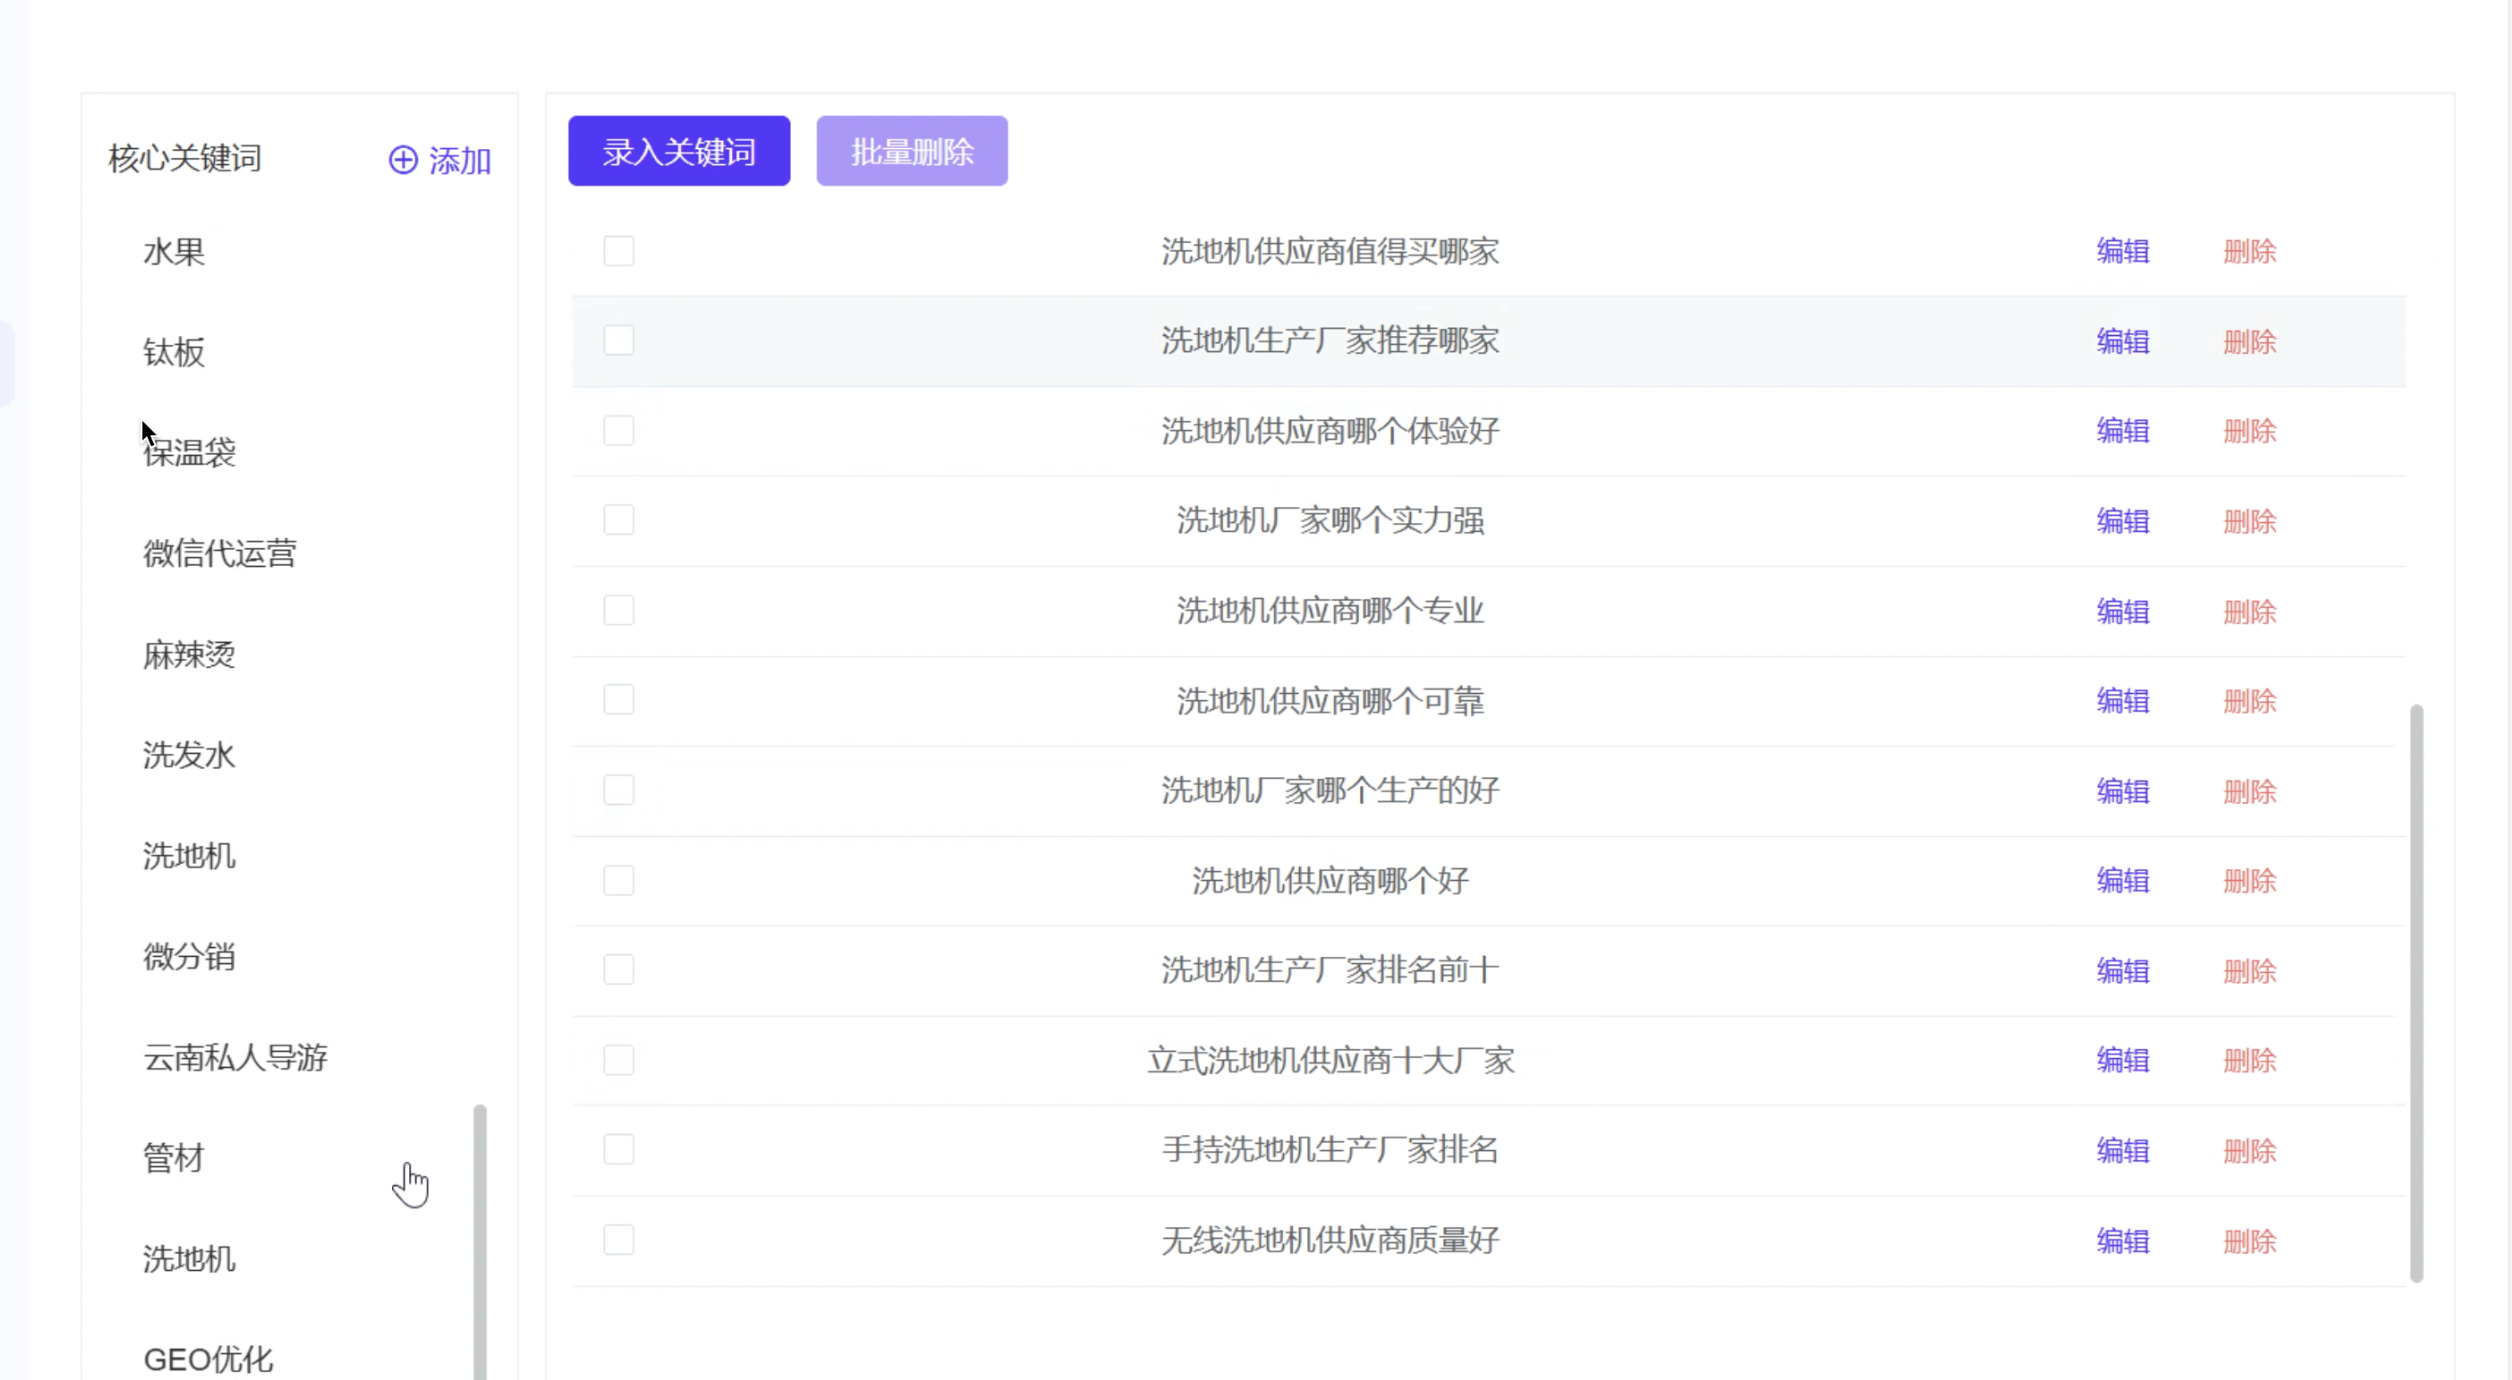Image resolution: width=2512 pixels, height=1380 pixels.
Task: Click the plus icon beside 添加
Action: 403,160
